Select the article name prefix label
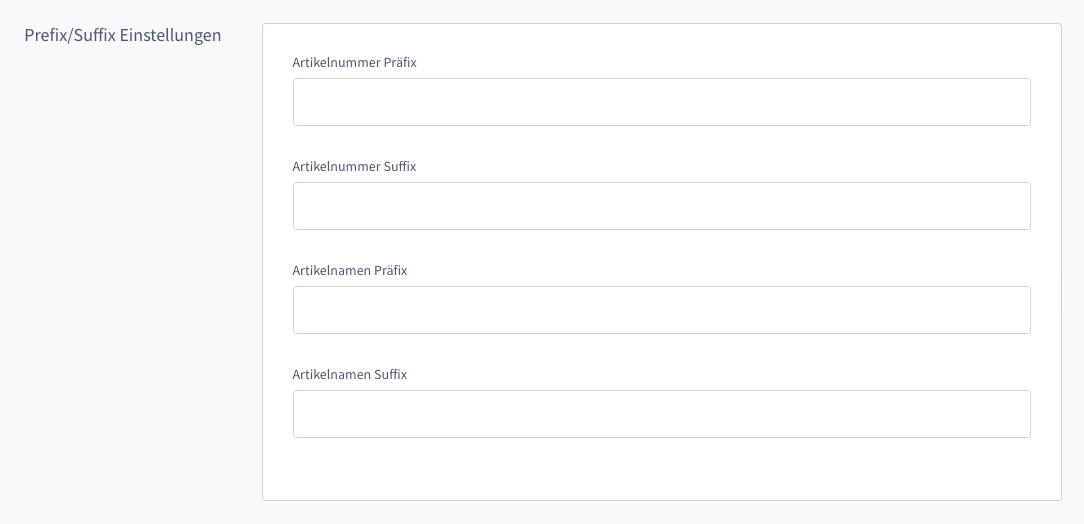 coord(350,270)
